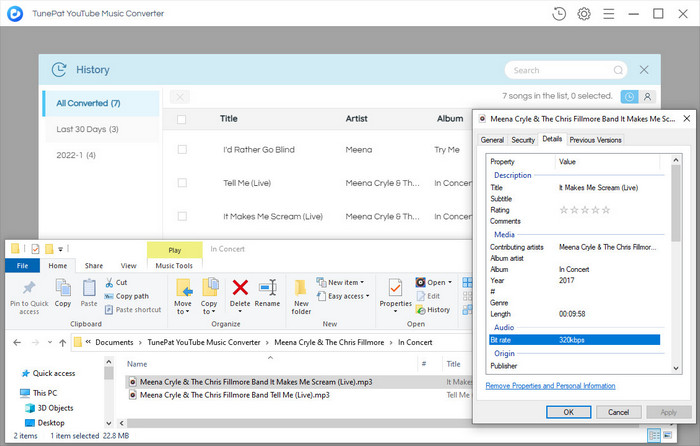
Task: Open recent locations dropdown beside forward arrow
Action: [x=50, y=342]
